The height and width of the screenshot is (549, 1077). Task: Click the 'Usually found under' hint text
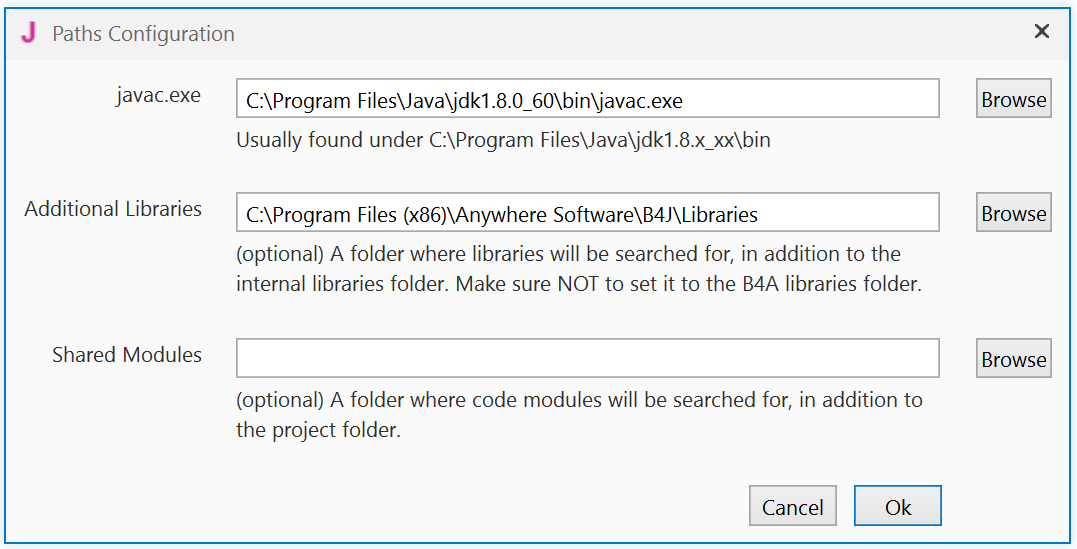point(503,140)
